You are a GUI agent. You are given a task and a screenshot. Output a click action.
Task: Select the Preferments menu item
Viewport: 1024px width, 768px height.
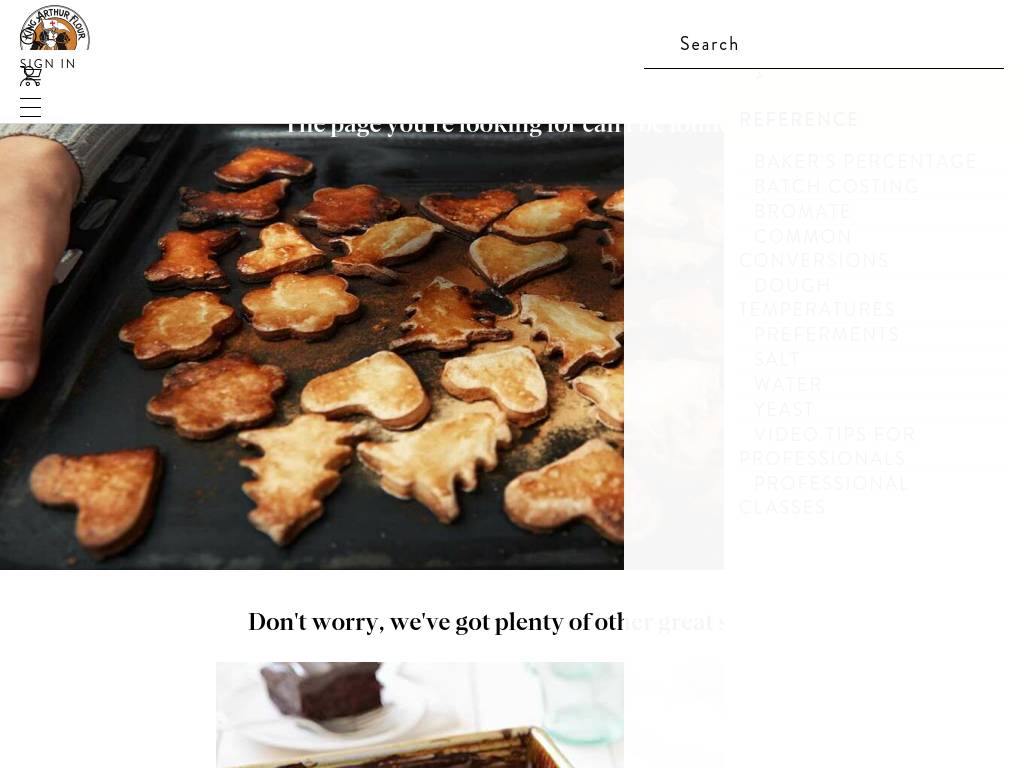(826, 334)
